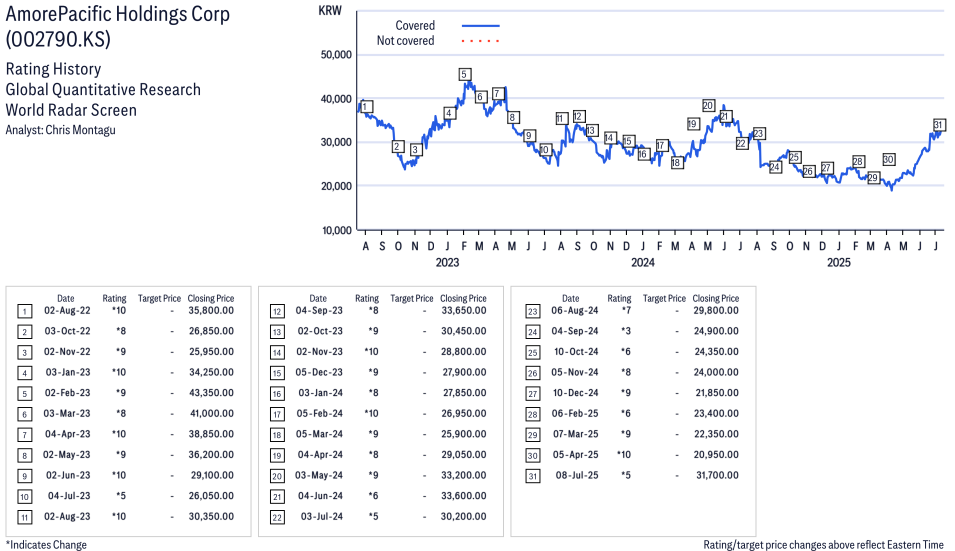Select closing price 43,350.00
This screenshot has width=955, height=551.
211,393
